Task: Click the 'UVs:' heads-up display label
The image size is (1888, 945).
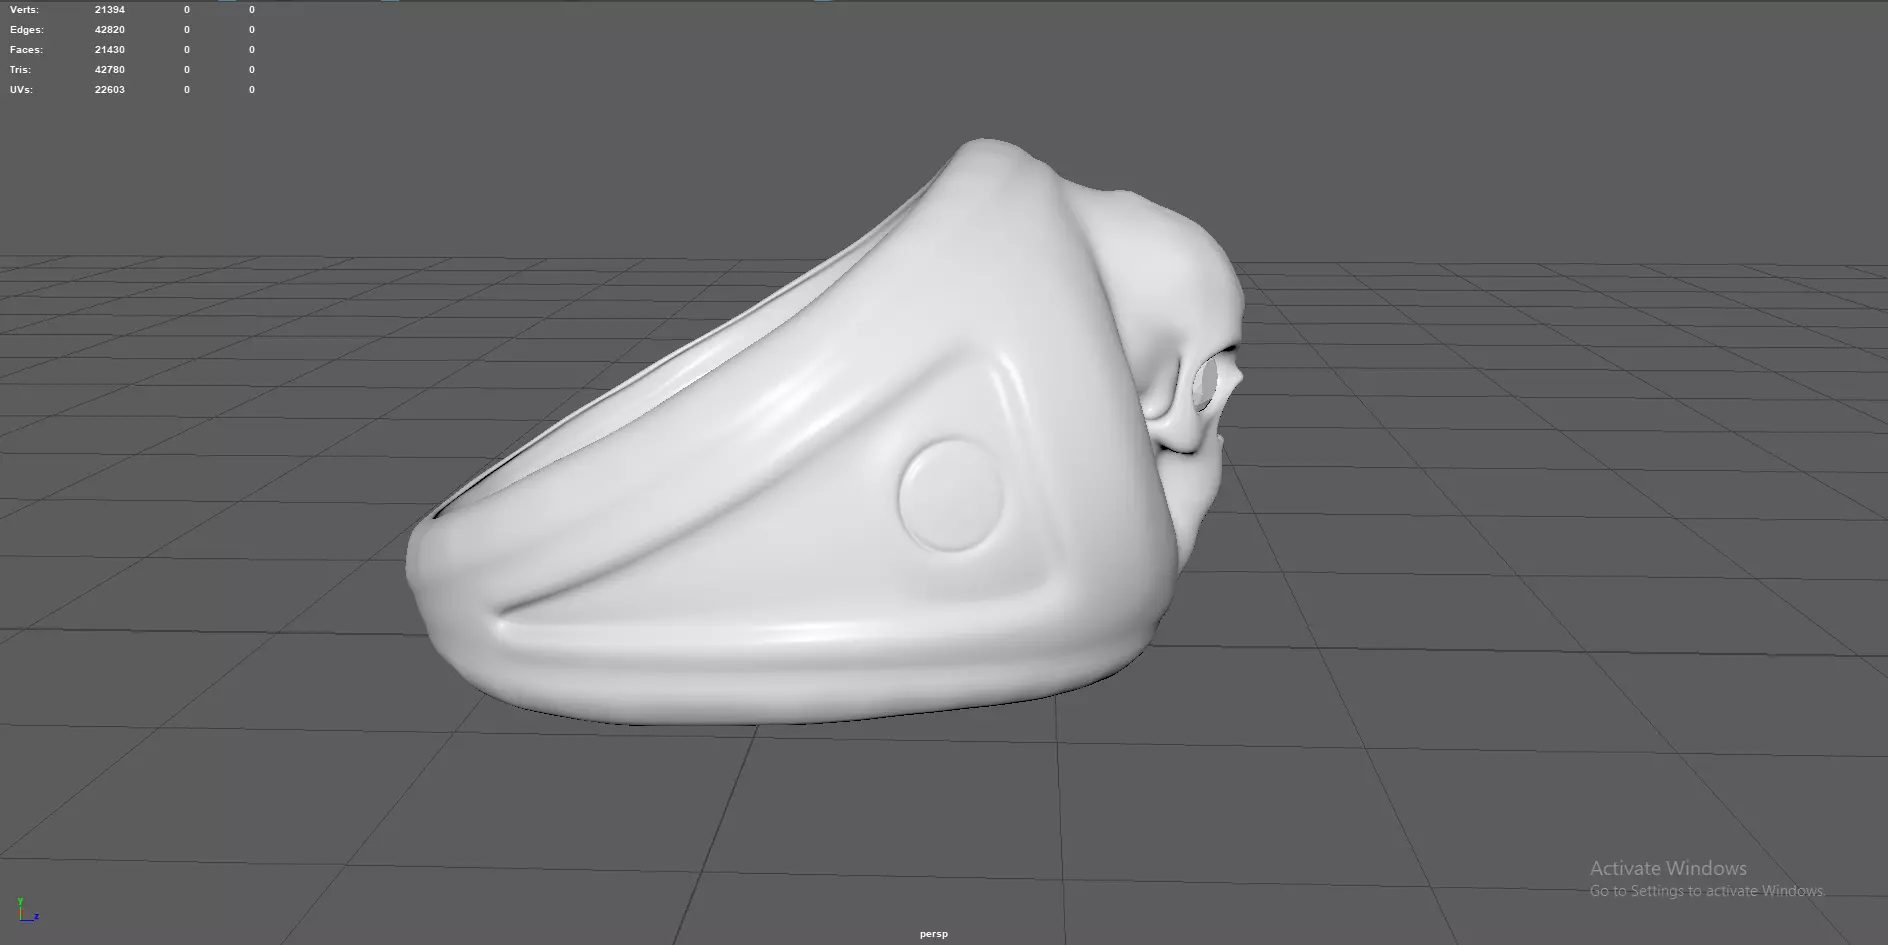Action: (21, 90)
